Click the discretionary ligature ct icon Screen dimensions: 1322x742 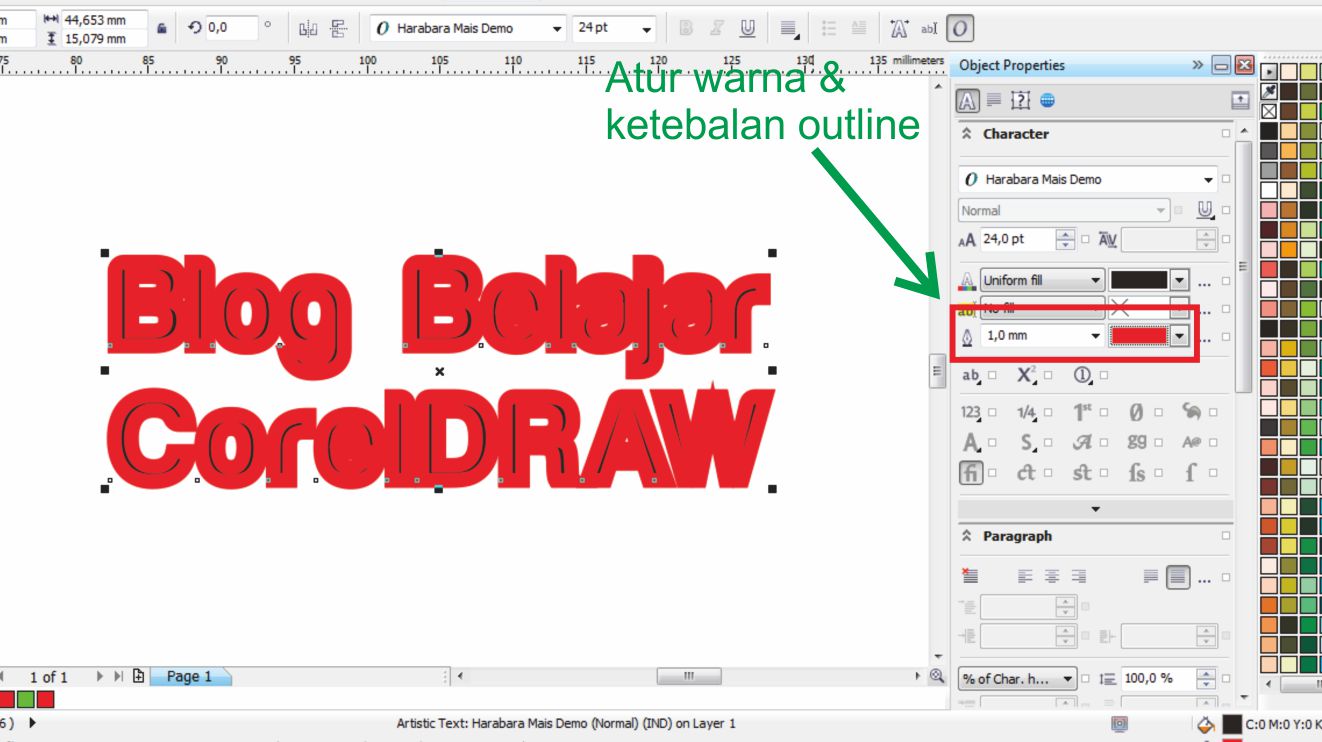click(x=1027, y=473)
